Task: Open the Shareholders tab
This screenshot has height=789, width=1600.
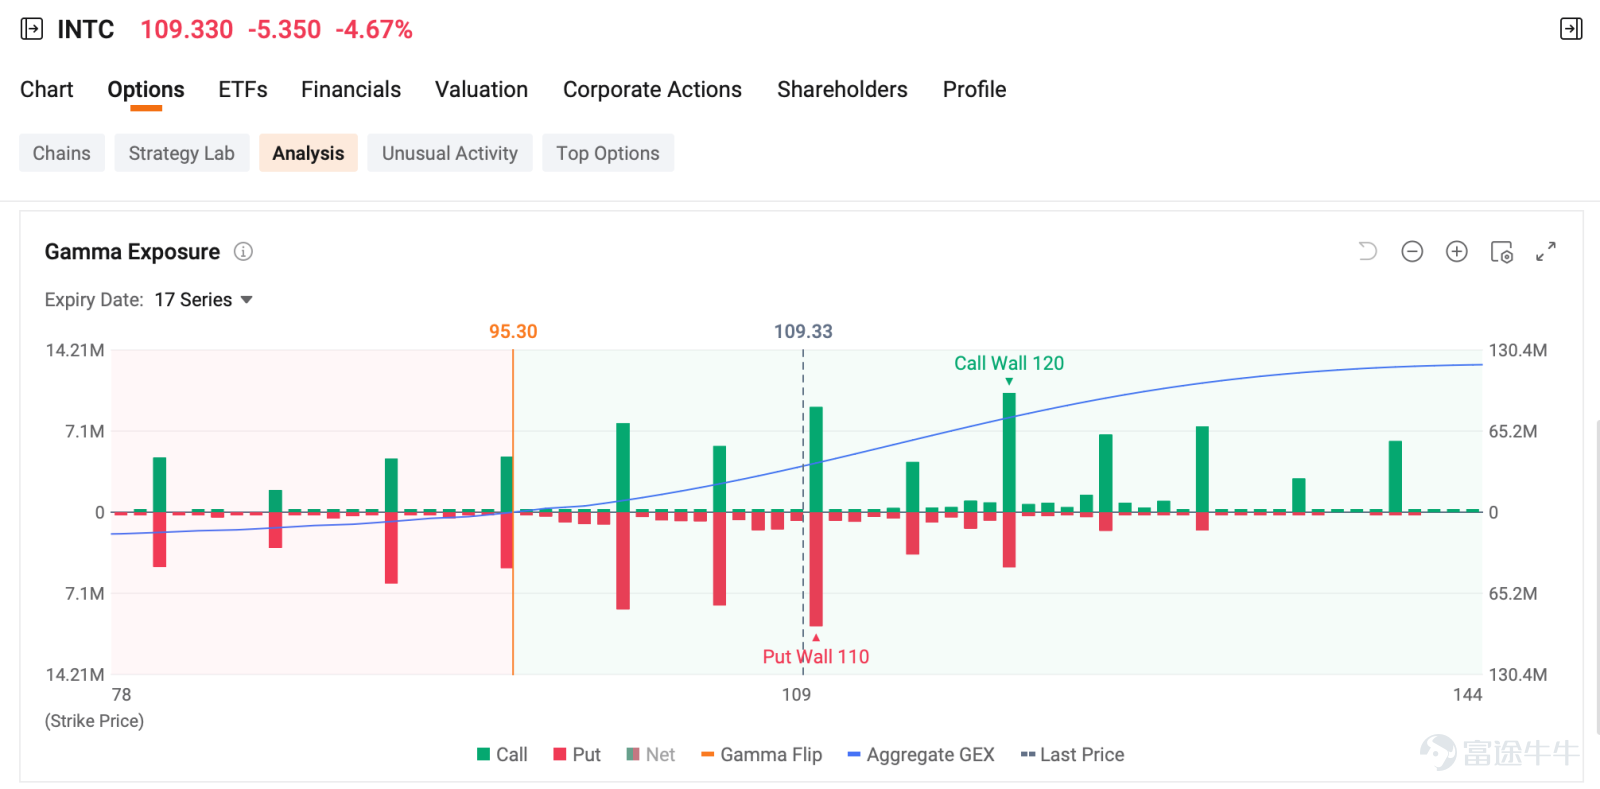Action: click(x=842, y=90)
